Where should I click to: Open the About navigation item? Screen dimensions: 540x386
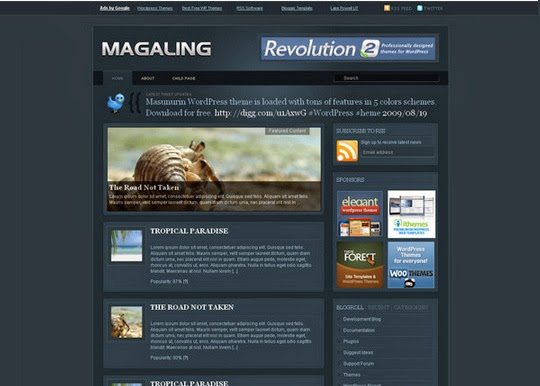[x=148, y=78]
